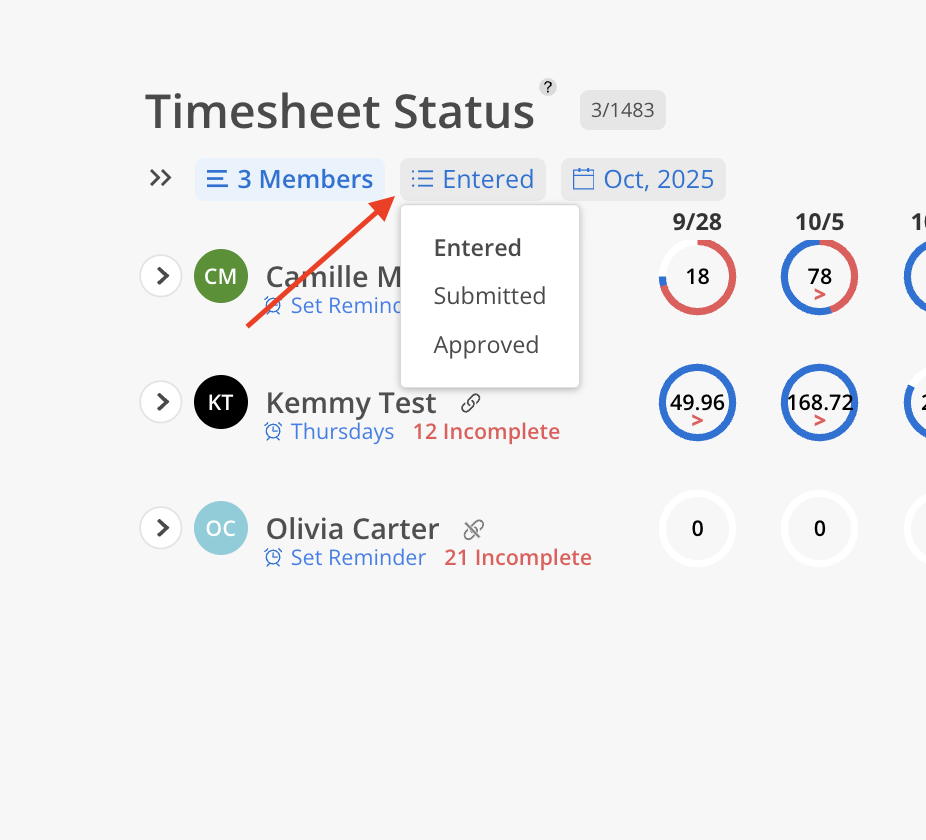Screen dimensions: 926x840
Task: Choose Entered in the status menu
Action: pos(477,248)
